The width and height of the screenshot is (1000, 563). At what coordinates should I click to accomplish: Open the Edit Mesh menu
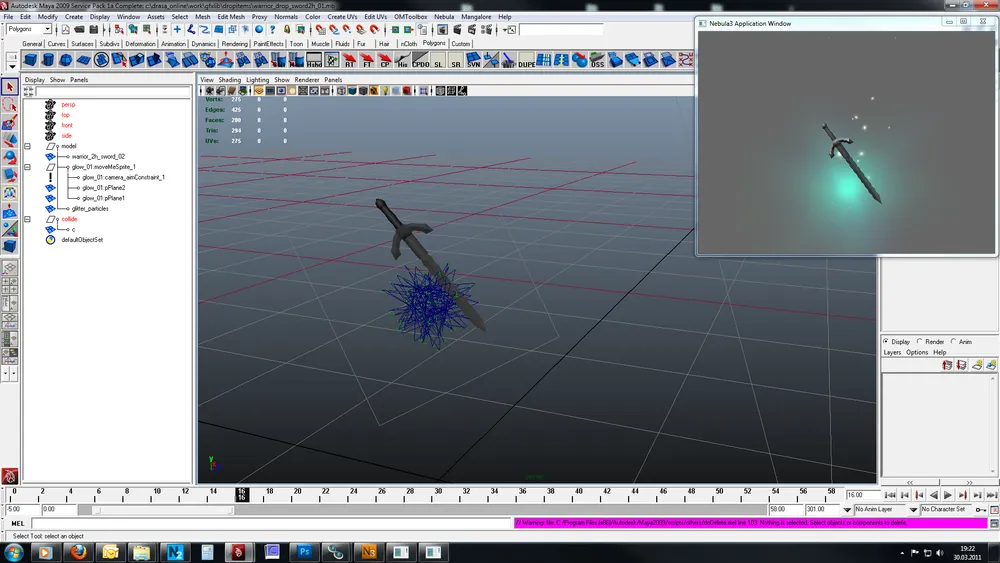pos(231,17)
